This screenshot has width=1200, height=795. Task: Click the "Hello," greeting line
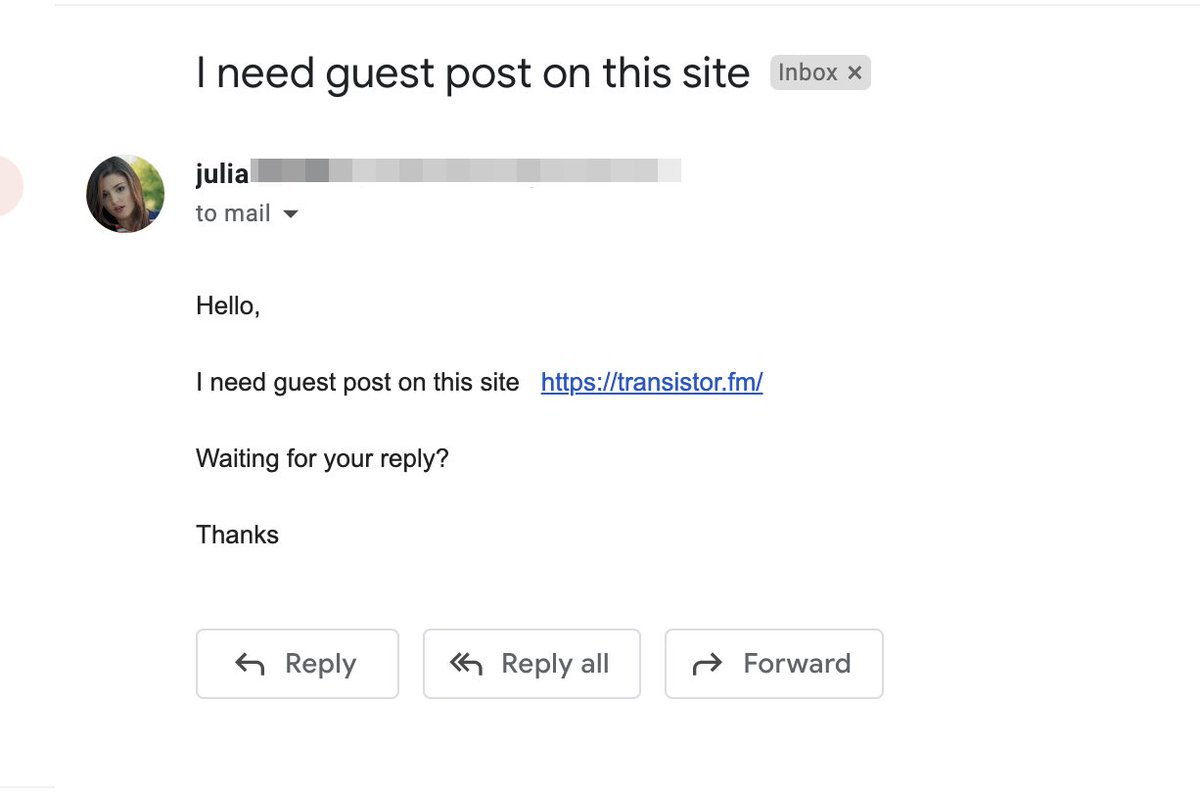(228, 306)
